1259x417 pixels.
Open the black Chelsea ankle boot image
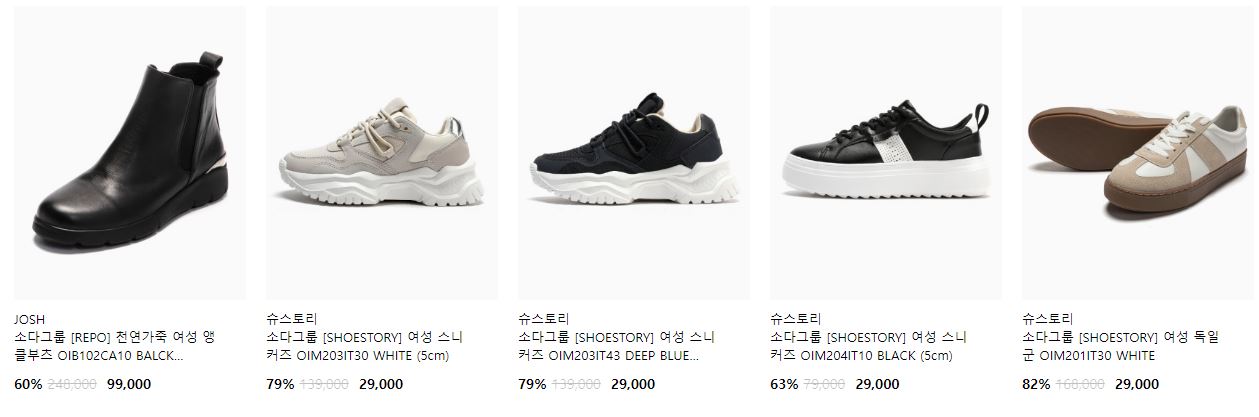(130, 153)
